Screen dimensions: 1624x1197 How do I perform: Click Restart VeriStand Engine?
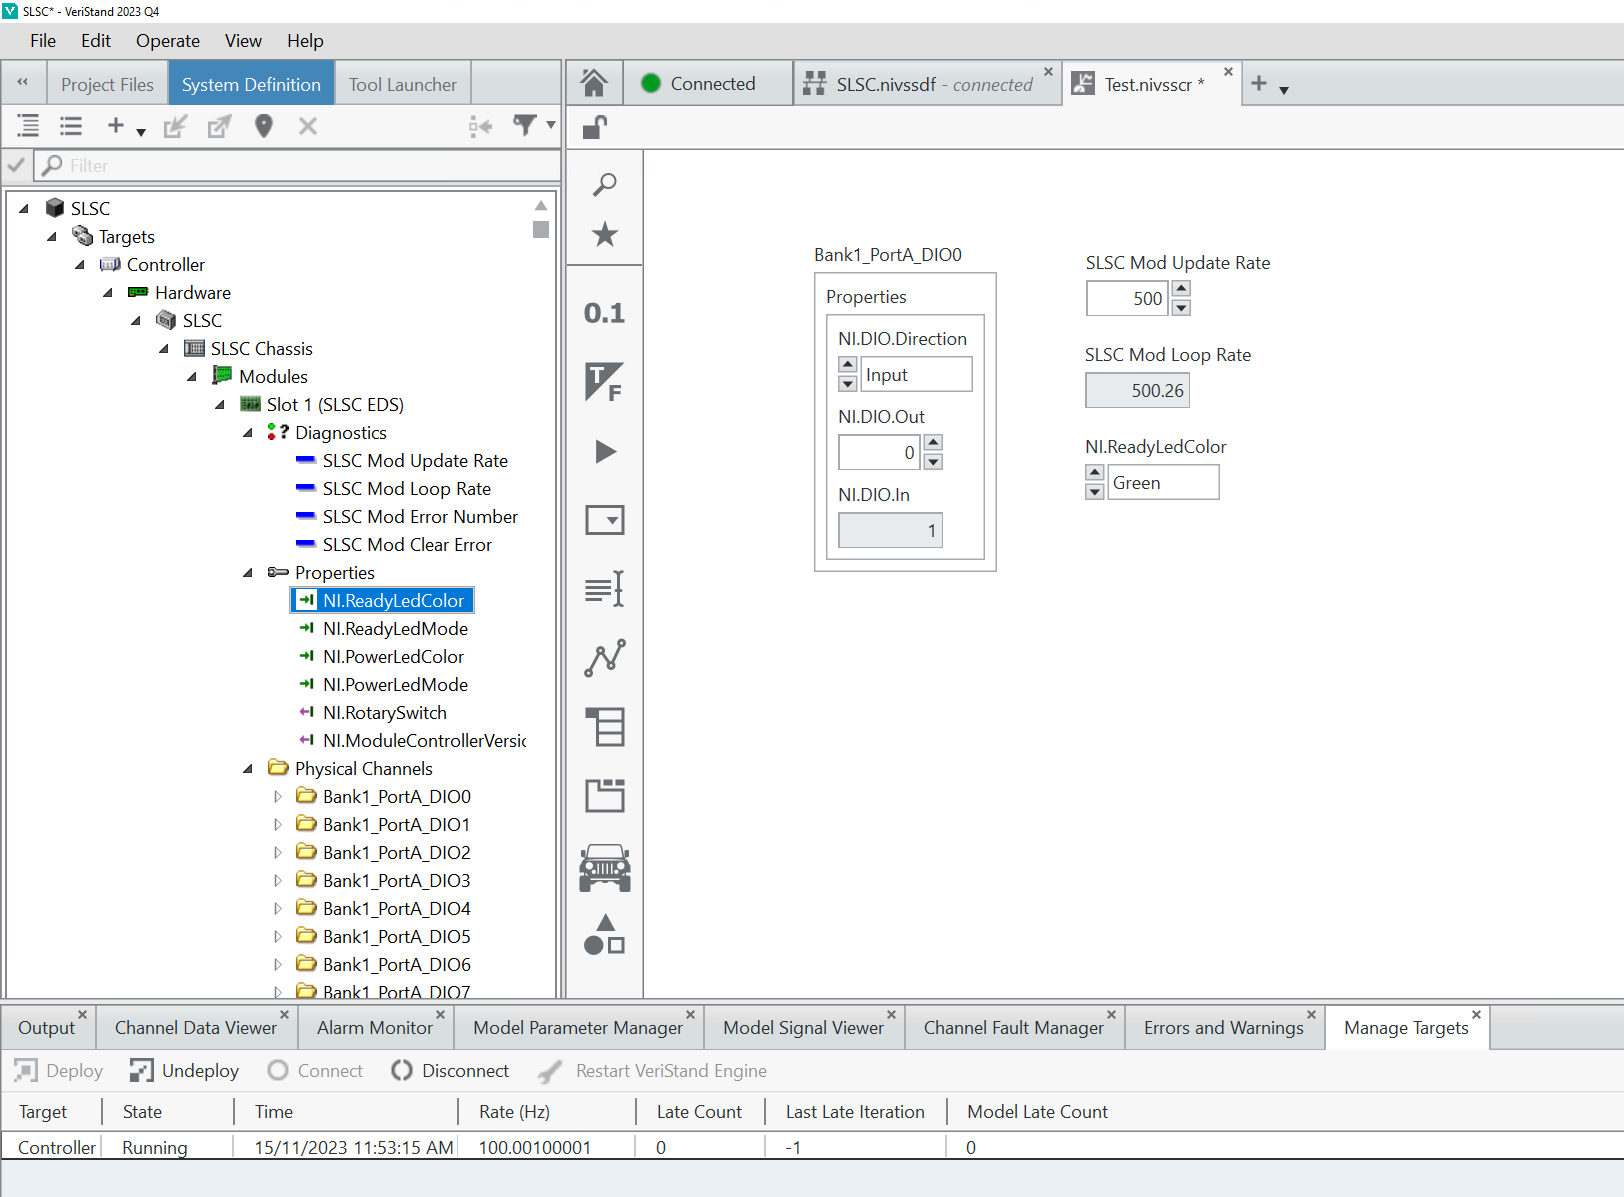(652, 1071)
